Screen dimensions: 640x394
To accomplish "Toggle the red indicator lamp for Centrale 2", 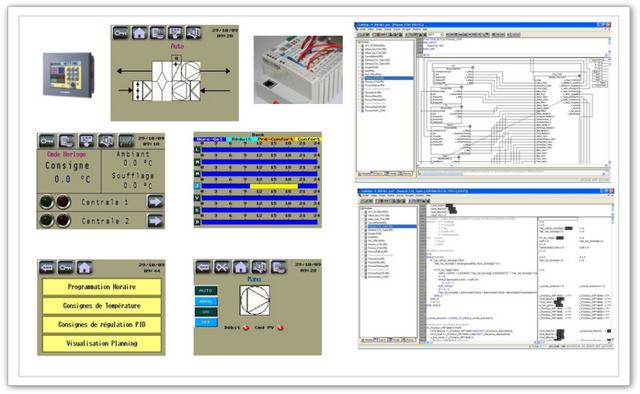I will [63, 221].
